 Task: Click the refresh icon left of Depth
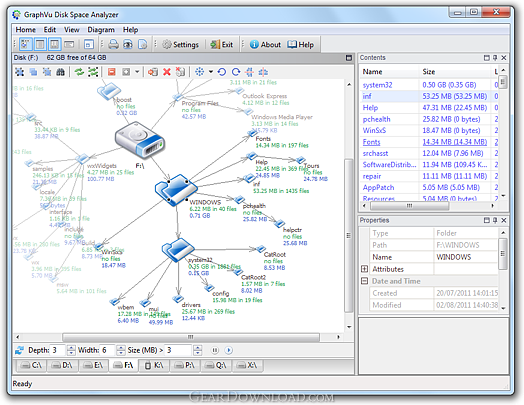pyautogui.click(x=20, y=350)
